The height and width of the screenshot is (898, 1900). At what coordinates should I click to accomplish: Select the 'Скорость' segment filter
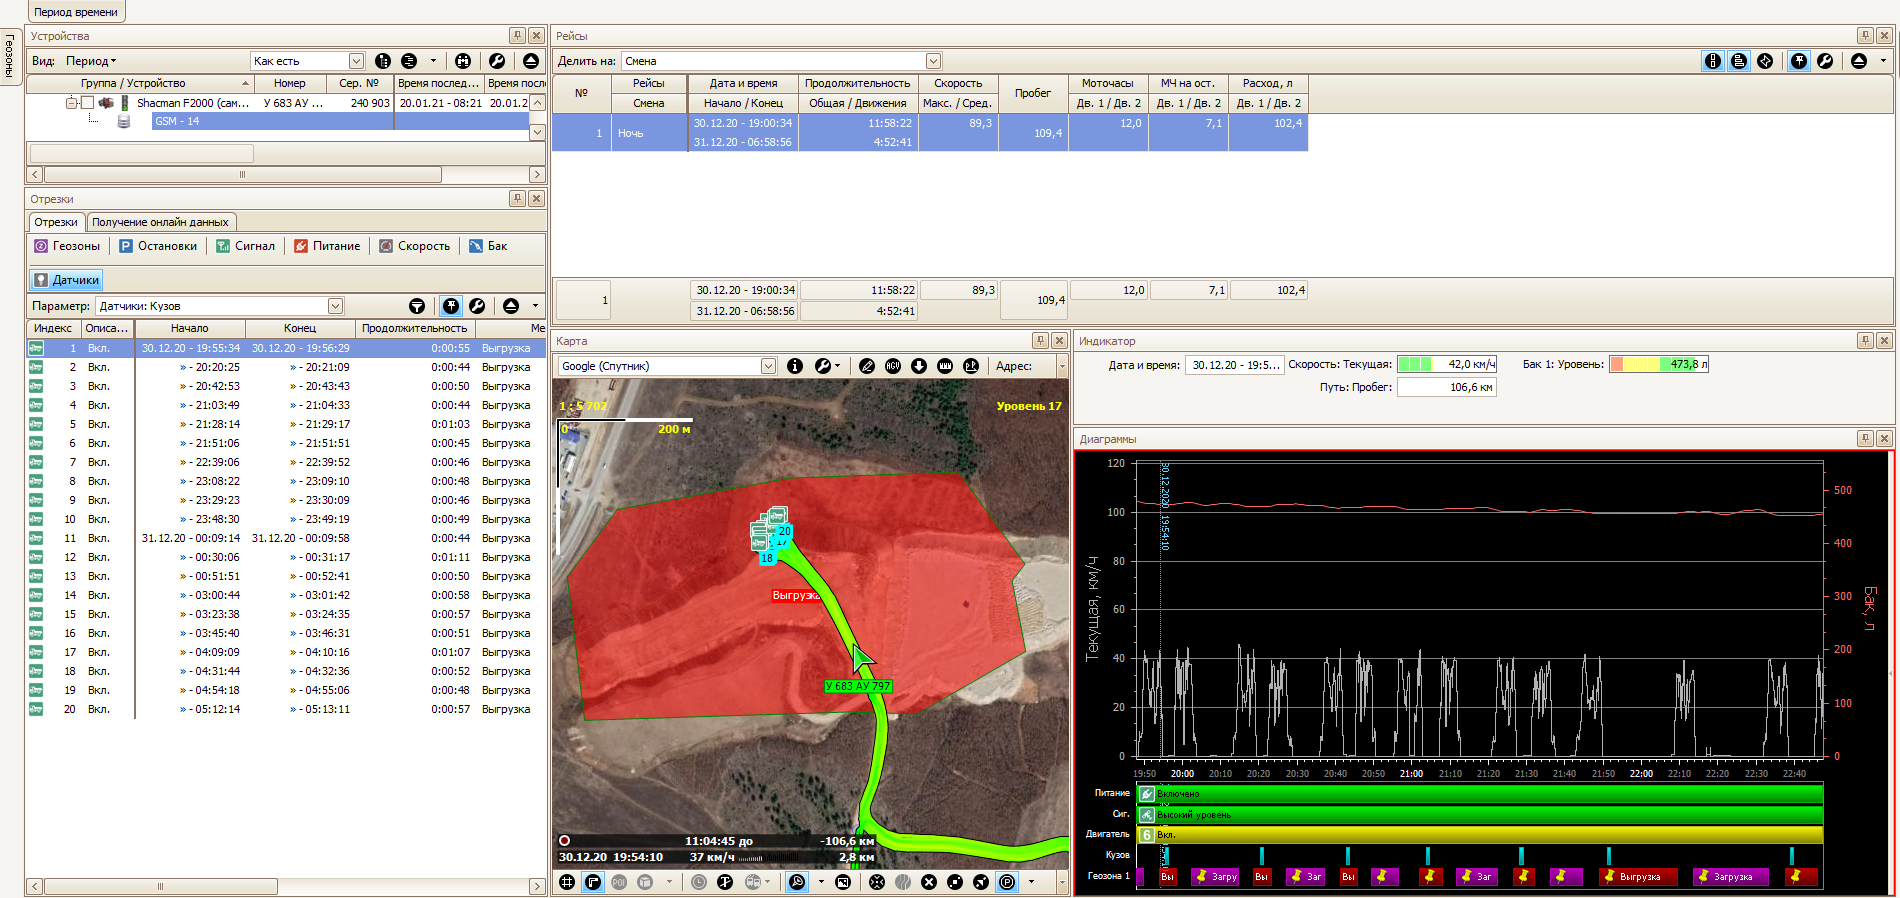pos(415,246)
